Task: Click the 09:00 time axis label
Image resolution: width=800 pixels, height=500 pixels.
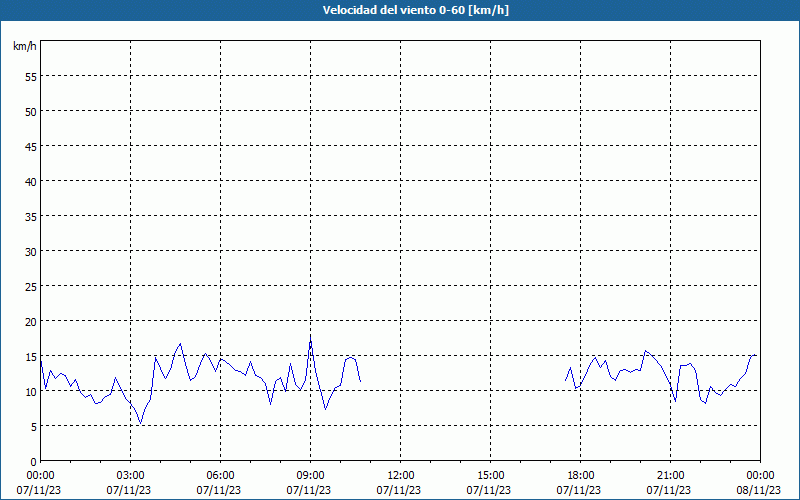Action: [x=310, y=476]
